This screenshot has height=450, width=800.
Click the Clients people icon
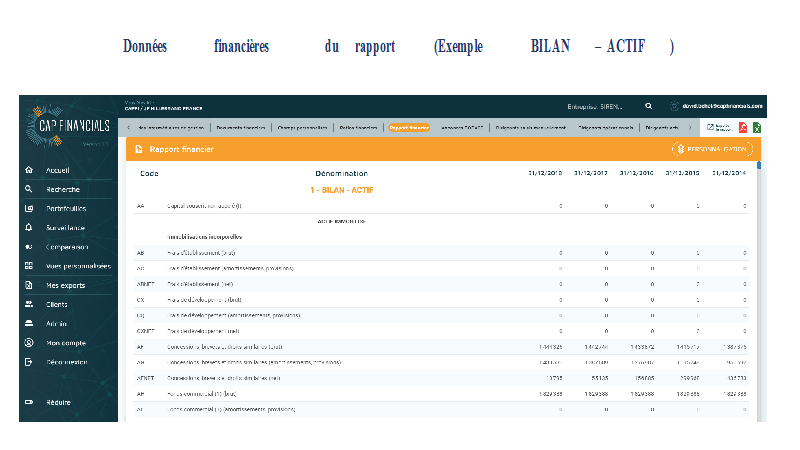tap(28, 304)
